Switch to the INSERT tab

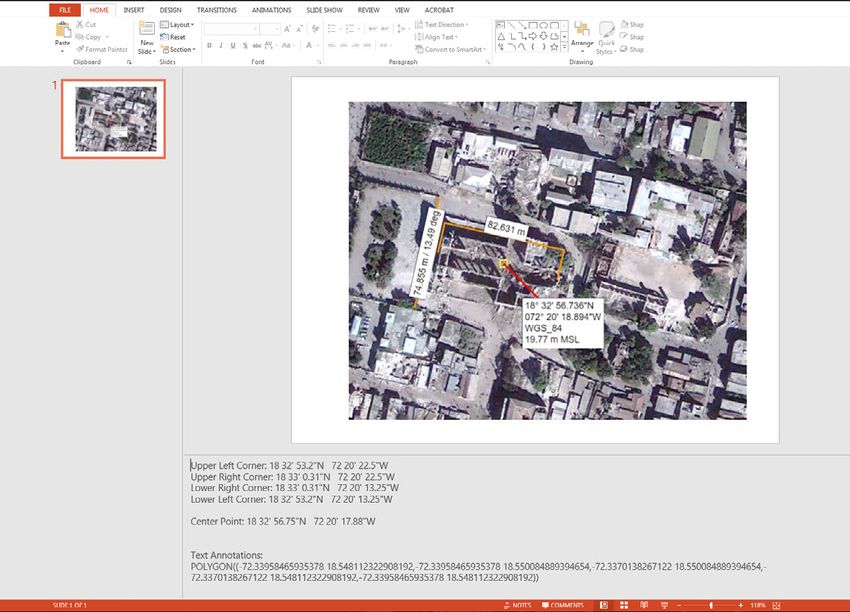[x=134, y=10]
